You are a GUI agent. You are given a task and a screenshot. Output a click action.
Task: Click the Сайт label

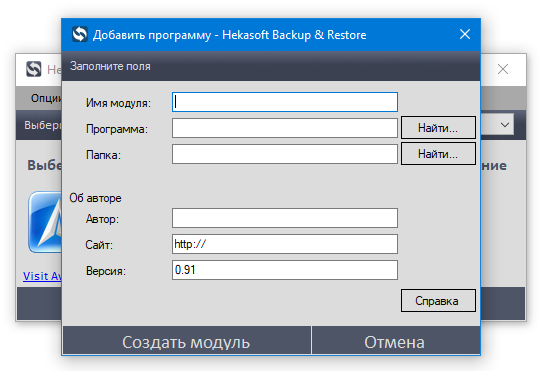pyautogui.click(x=99, y=245)
